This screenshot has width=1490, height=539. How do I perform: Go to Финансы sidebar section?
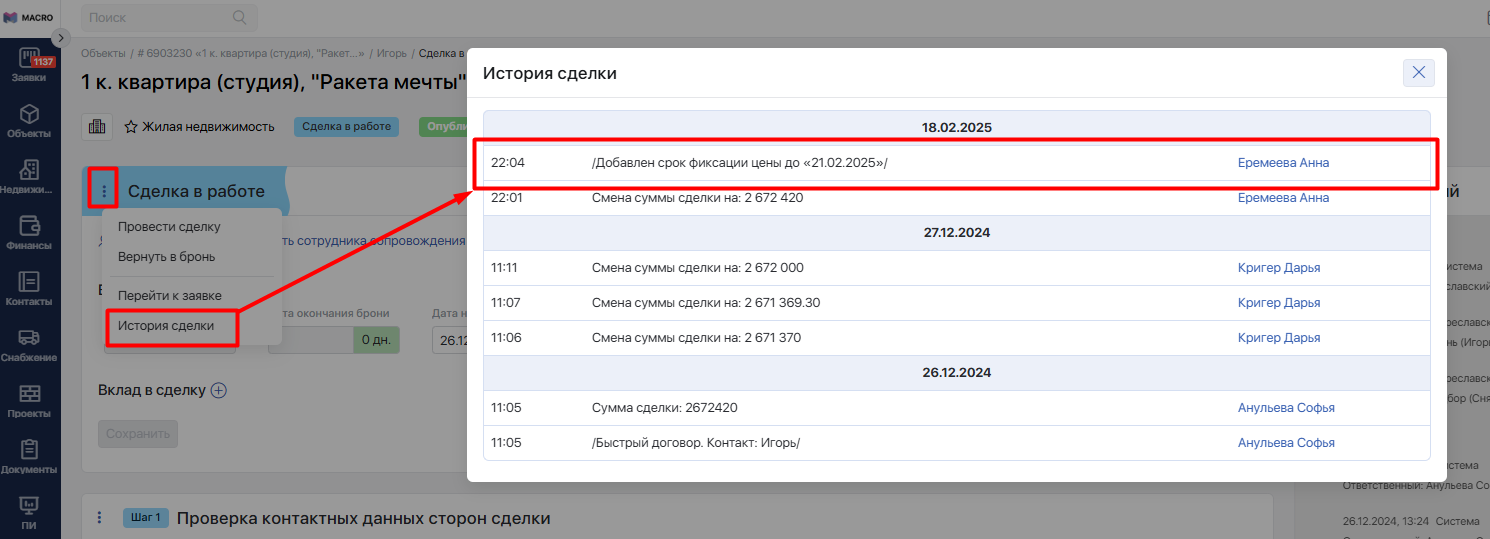(x=29, y=232)
